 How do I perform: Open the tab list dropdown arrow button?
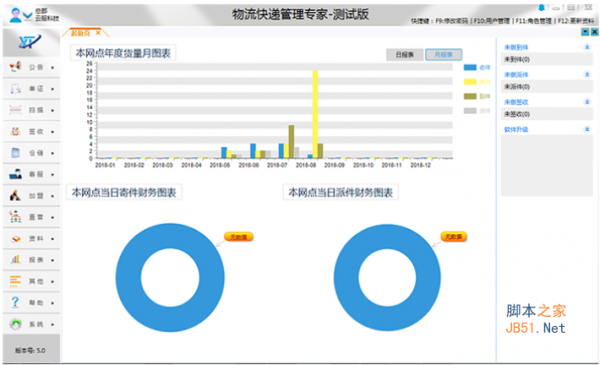click(585, 32)
